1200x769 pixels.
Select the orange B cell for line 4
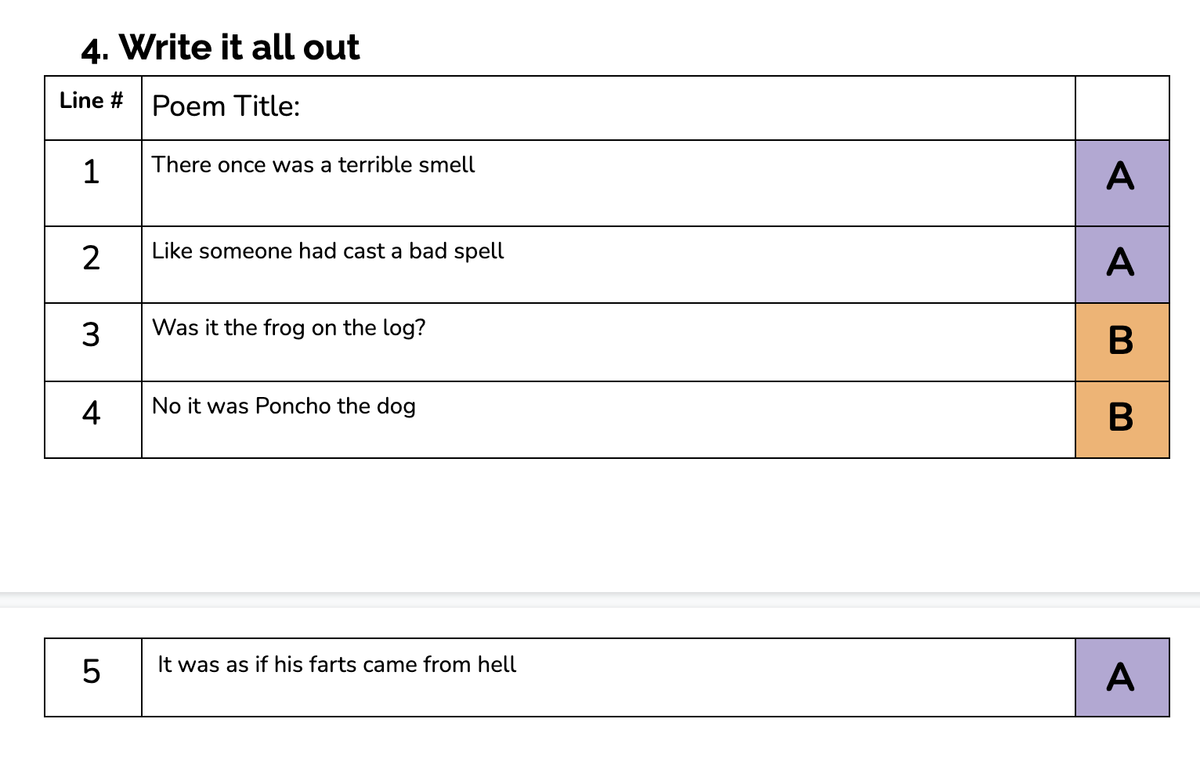point(1122,419)
